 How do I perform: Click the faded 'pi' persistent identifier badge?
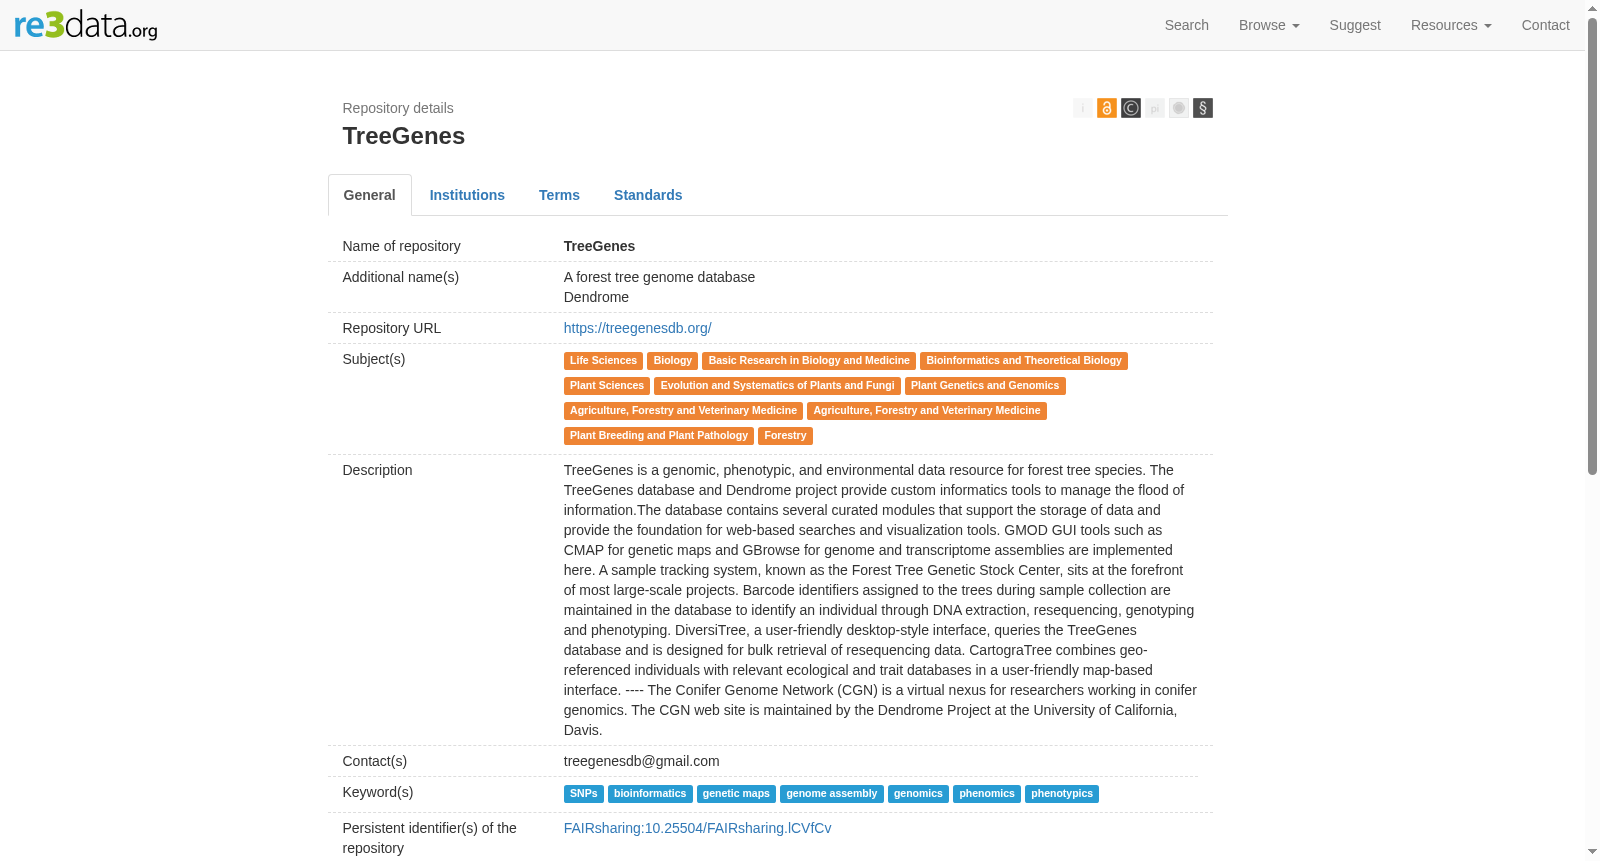coord(1154,108)
